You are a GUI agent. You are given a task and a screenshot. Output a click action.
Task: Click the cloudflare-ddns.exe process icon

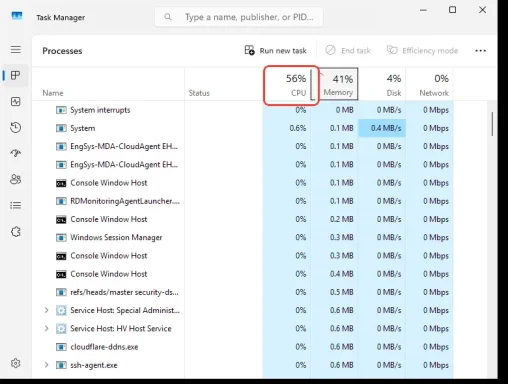pos(61,347)
